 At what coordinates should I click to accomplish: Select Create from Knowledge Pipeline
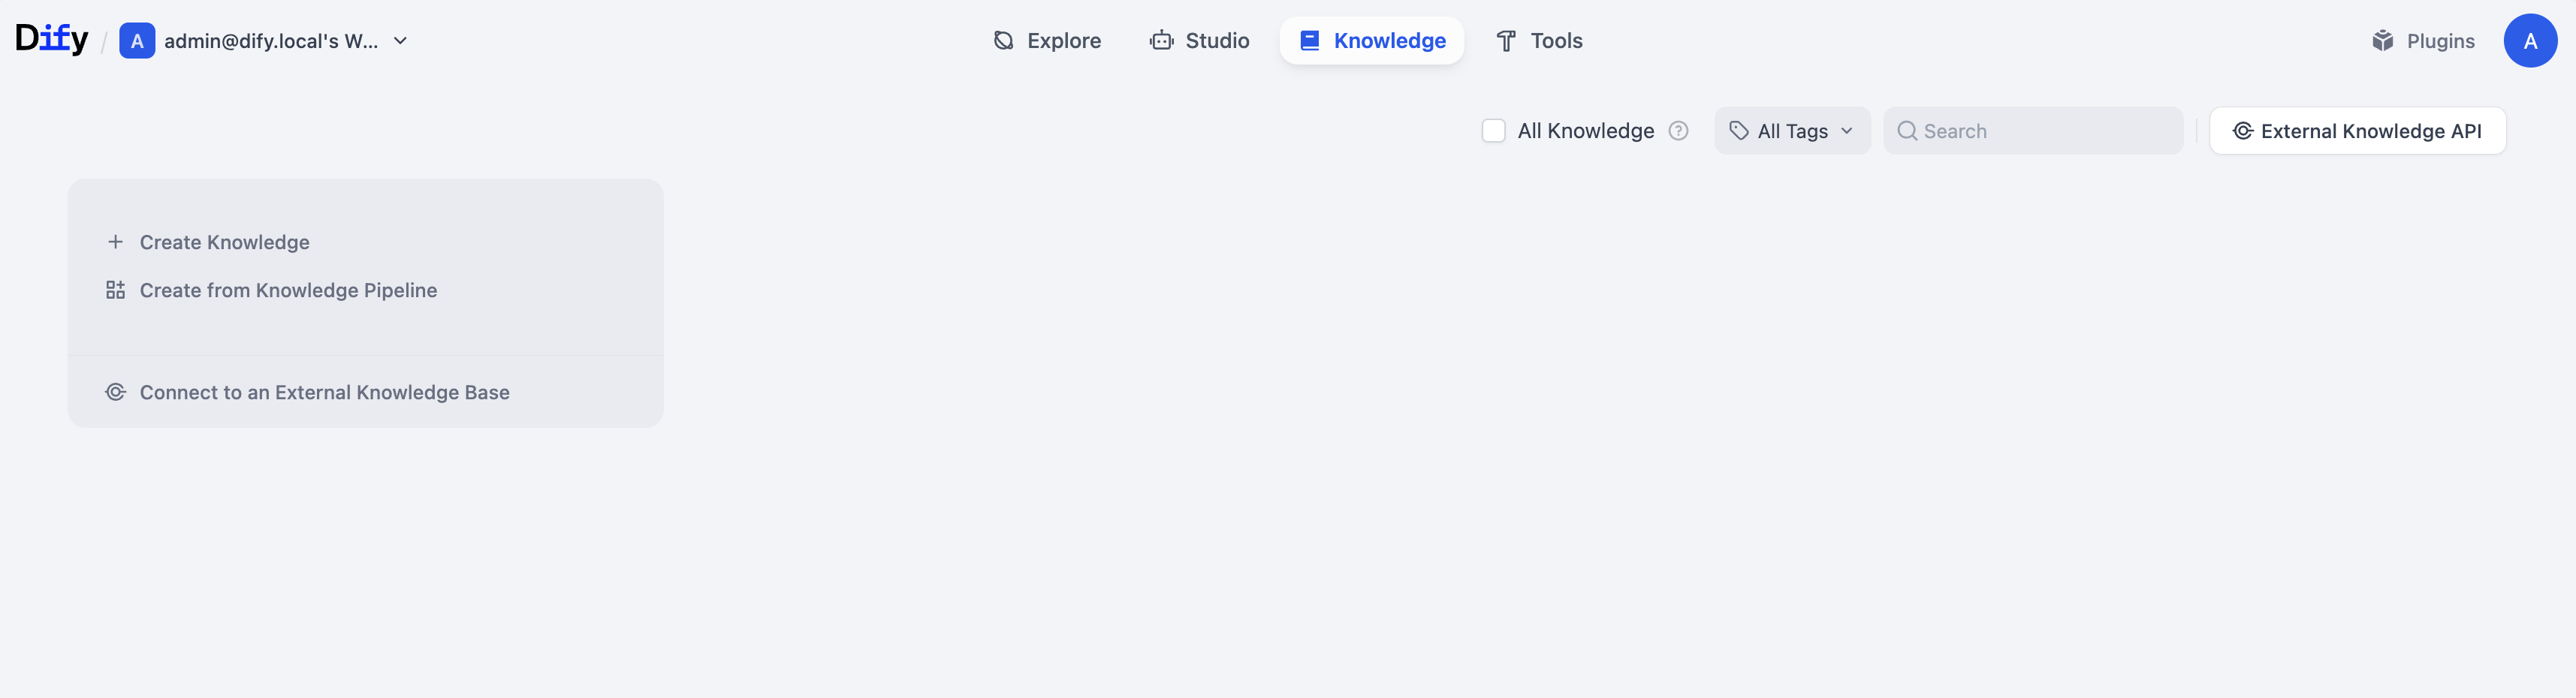pos(288,290)
